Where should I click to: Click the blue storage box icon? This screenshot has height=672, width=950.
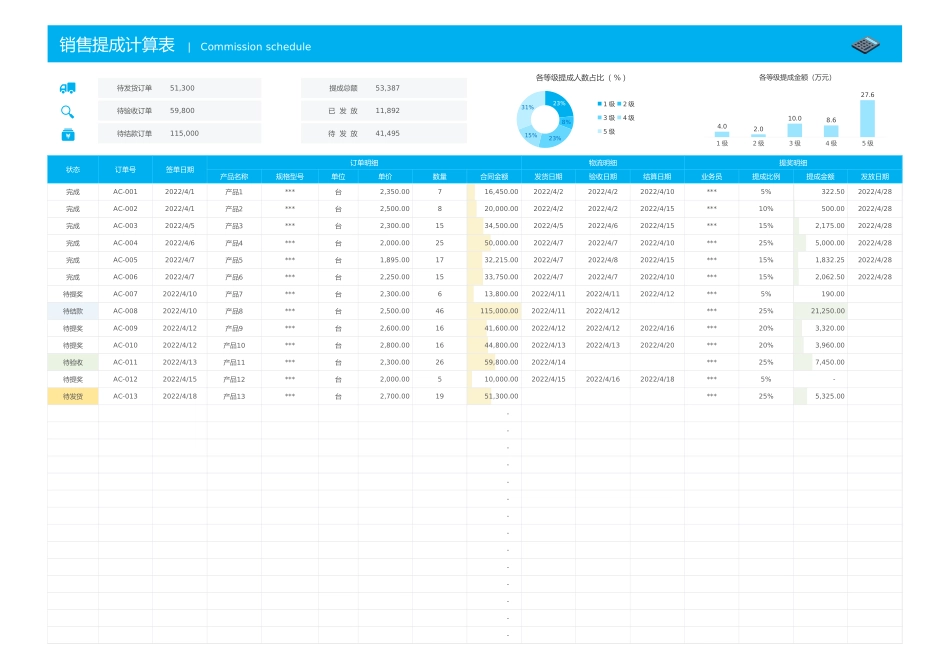click(67, 134)
